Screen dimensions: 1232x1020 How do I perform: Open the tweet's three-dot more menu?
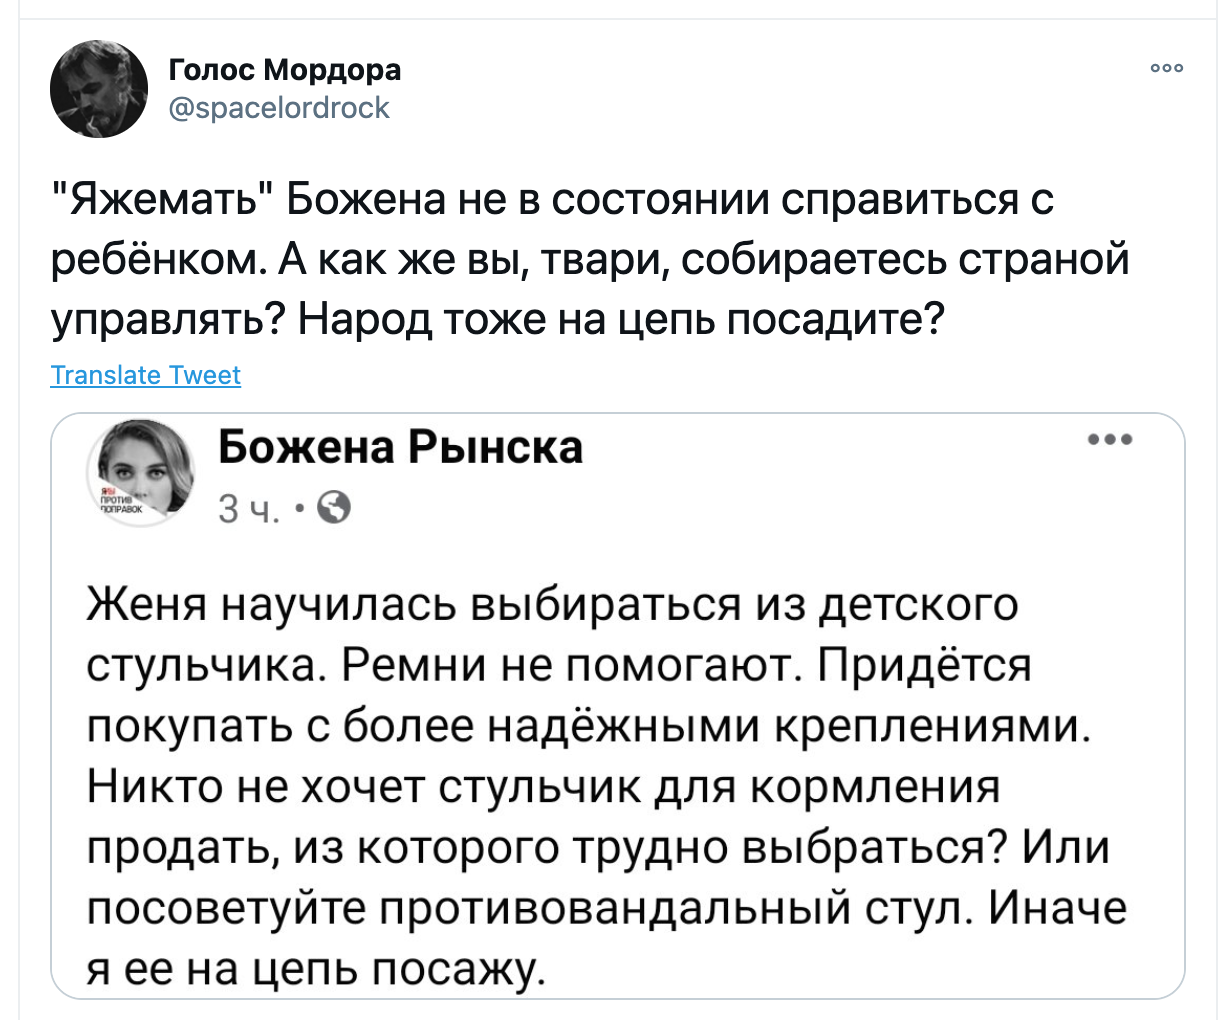(x=1167, y=69)
